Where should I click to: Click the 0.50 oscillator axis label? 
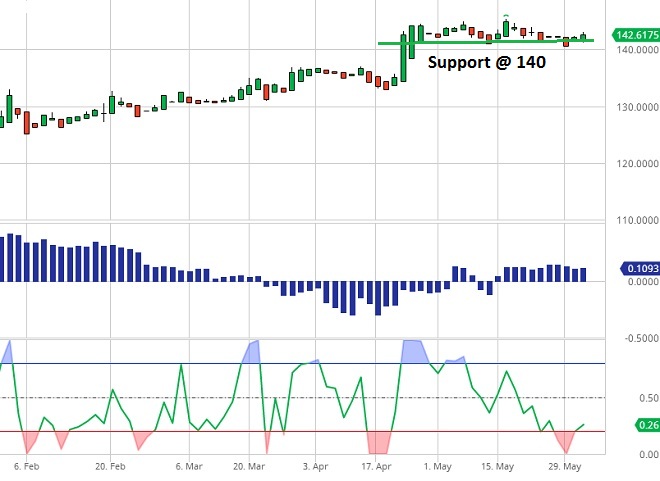[649, 398]
